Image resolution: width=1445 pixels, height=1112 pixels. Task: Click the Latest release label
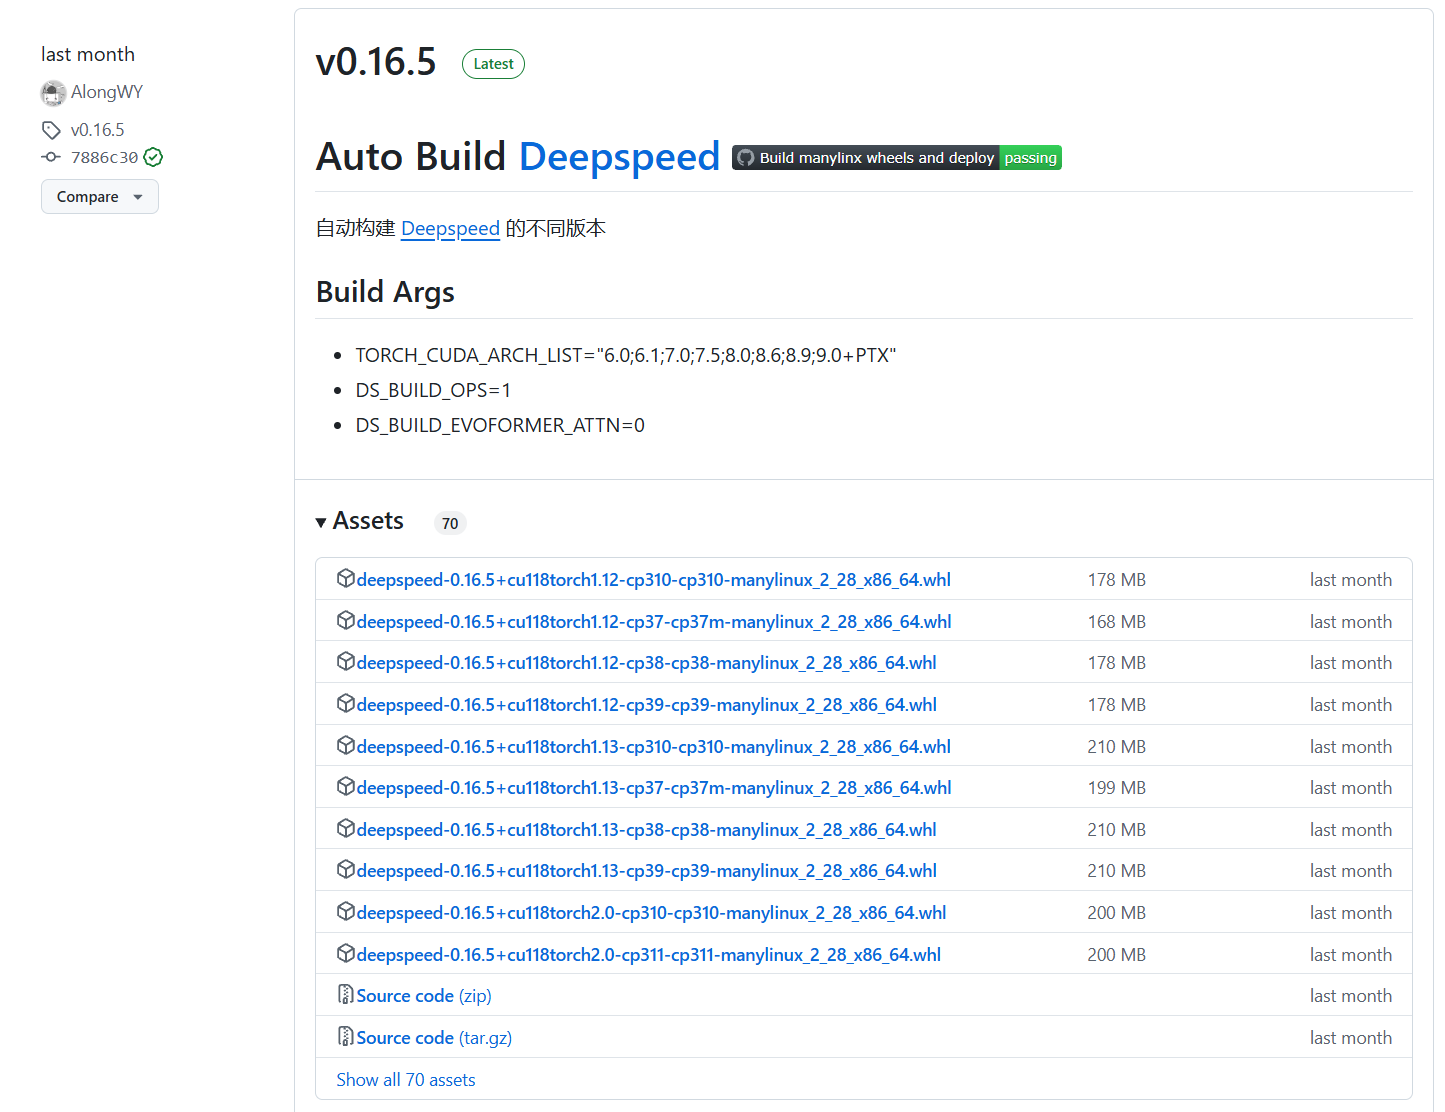(x=493, y=64)
